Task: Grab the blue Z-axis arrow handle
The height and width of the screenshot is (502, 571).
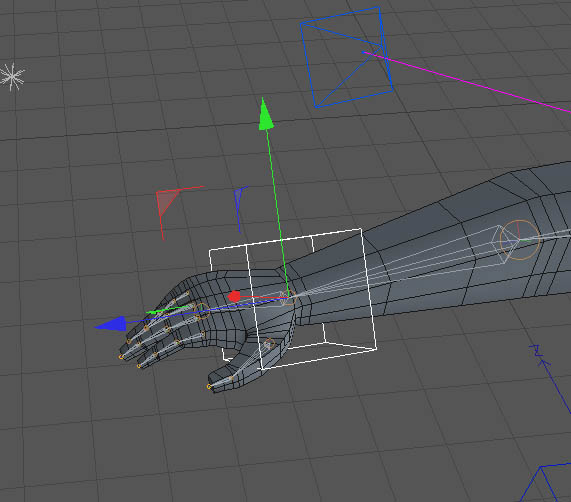Action: coord(111,324)
